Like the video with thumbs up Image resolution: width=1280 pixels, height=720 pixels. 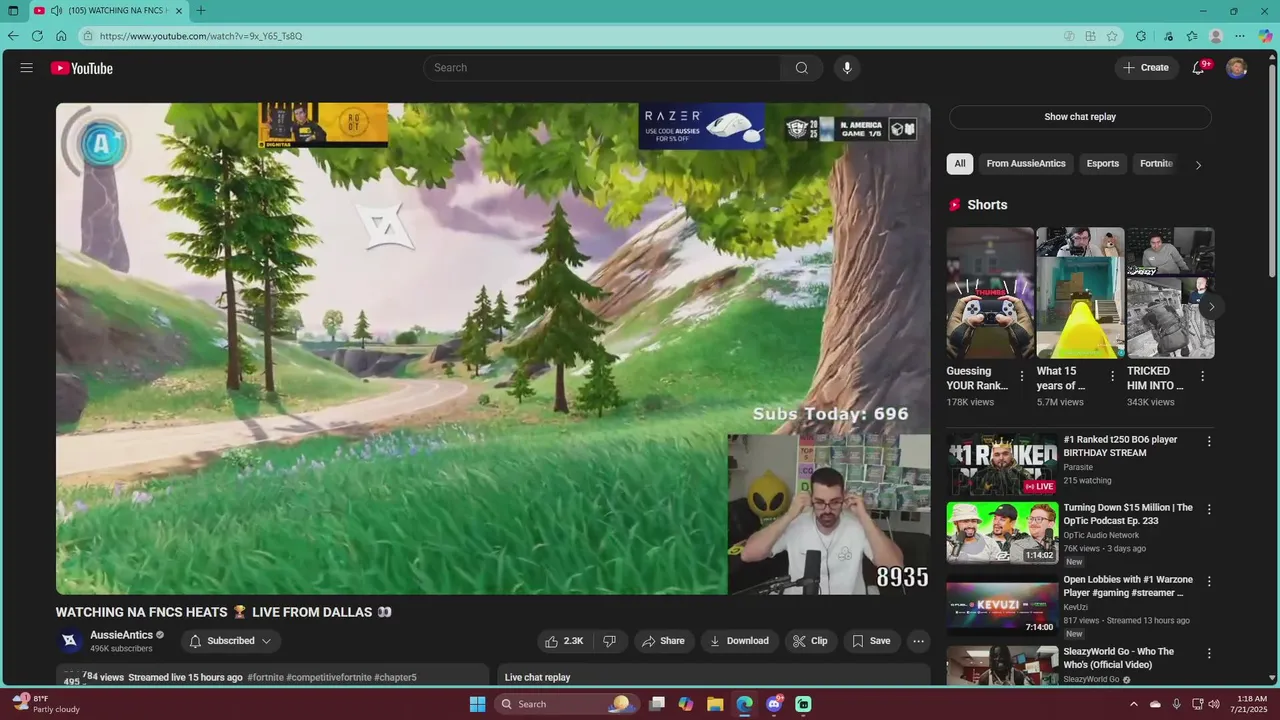click(x=563, y=641)
